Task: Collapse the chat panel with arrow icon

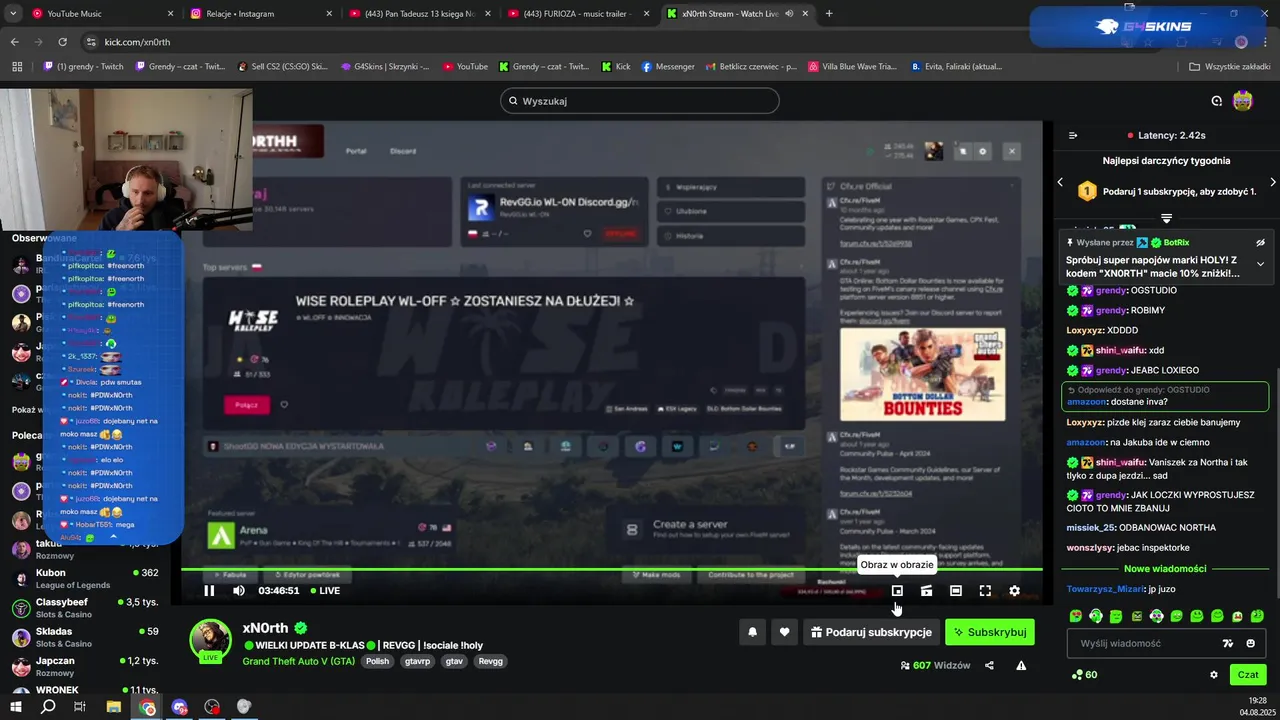Action: [1073, 135]
